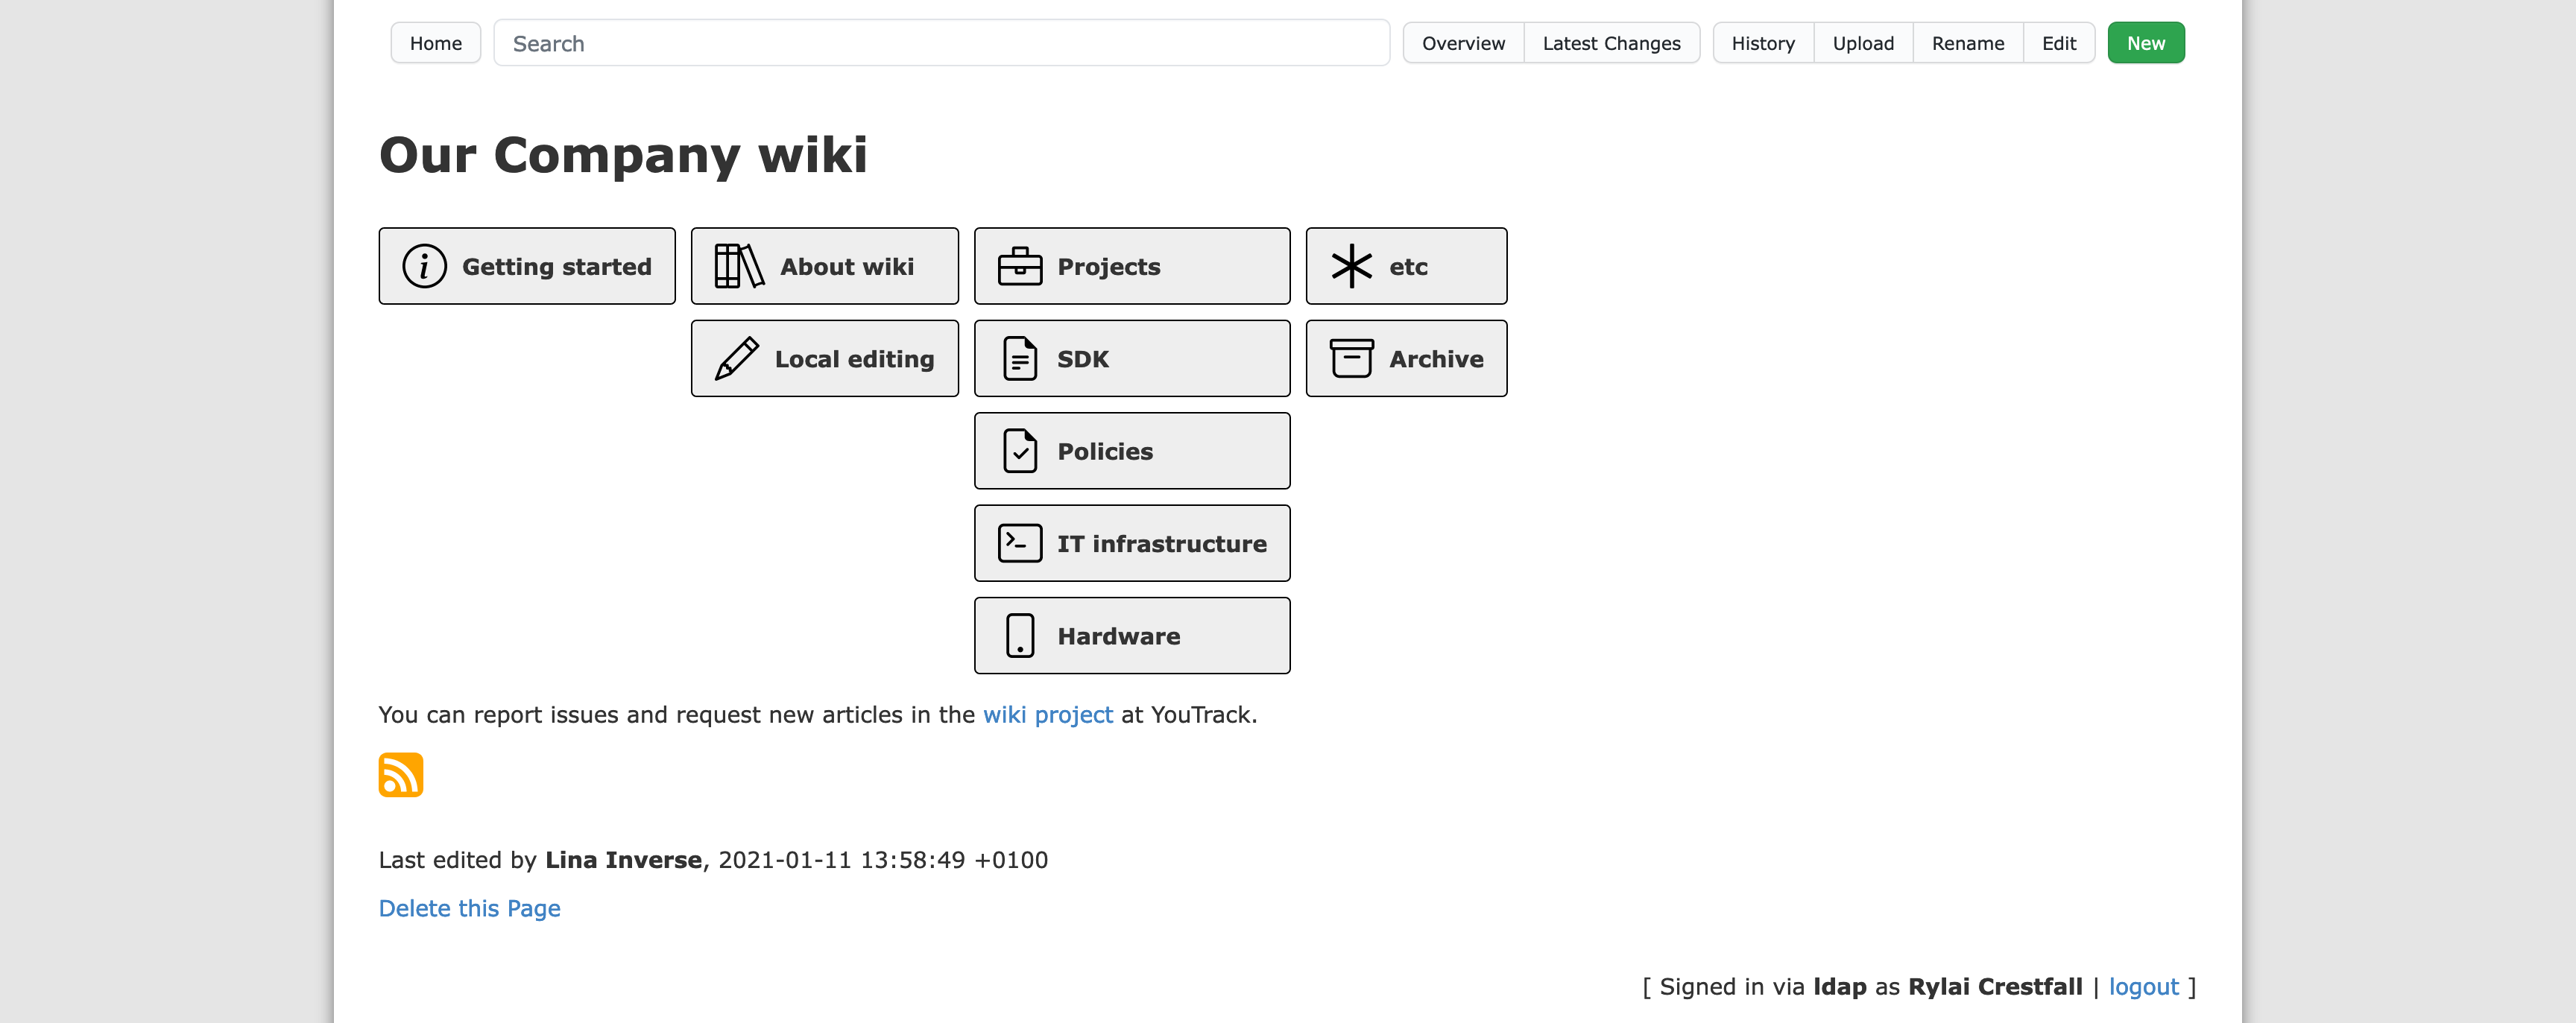Image resolution: width=2576 pixels, height=1023 pixels.
Task: Navigate to About wiki section
Action: click(x=821, y=265)
